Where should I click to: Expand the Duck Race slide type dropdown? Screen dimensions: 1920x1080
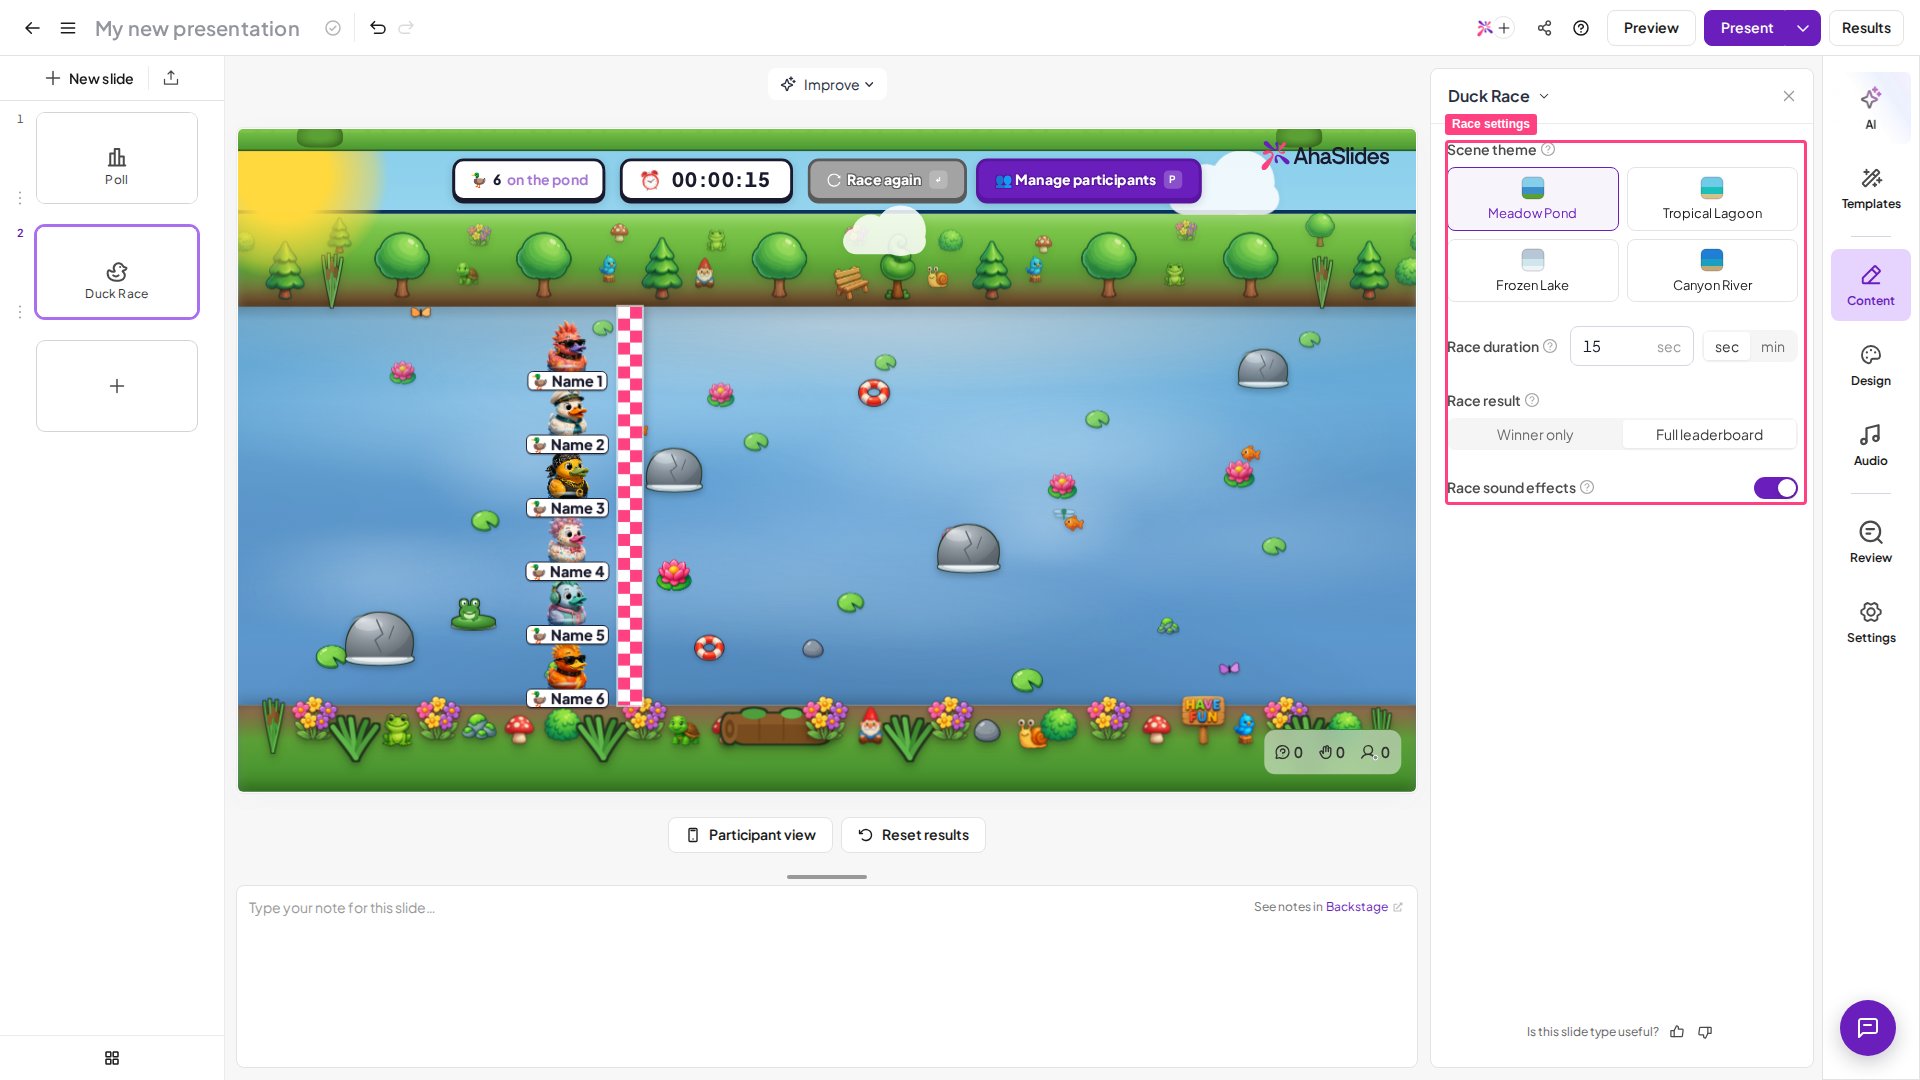click(x=1498, y=96)
